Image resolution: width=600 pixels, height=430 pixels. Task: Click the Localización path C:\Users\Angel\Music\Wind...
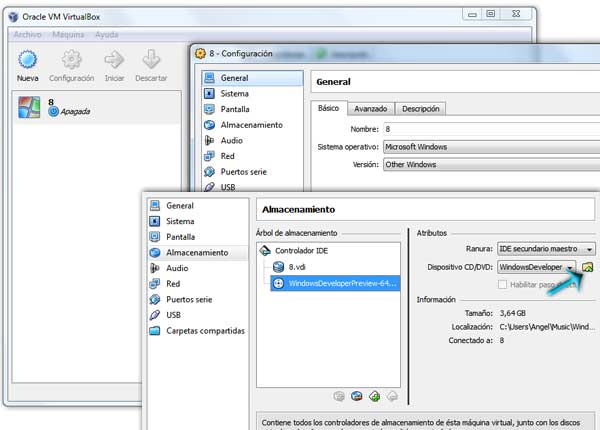[547, 327]
